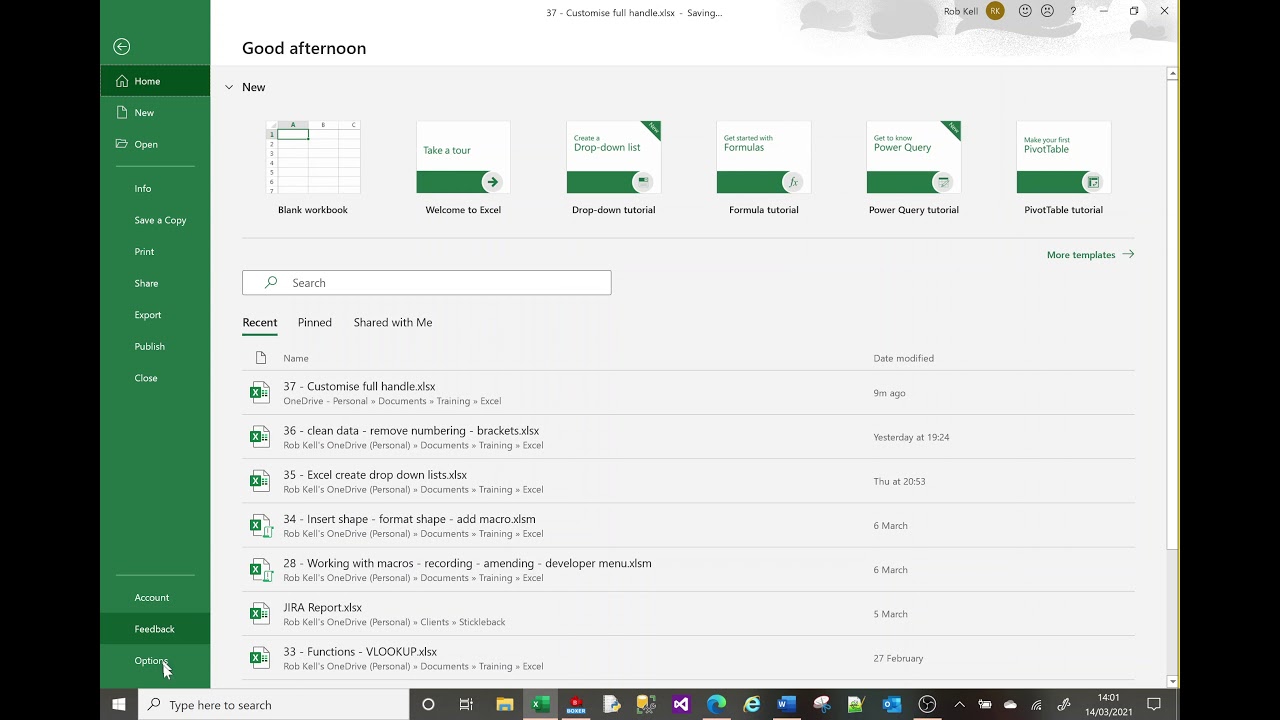Open Cortana circle icon on taskbar
Image resolution: width=1280 pixels, height=720 pixels.
[x=428, y=704]
